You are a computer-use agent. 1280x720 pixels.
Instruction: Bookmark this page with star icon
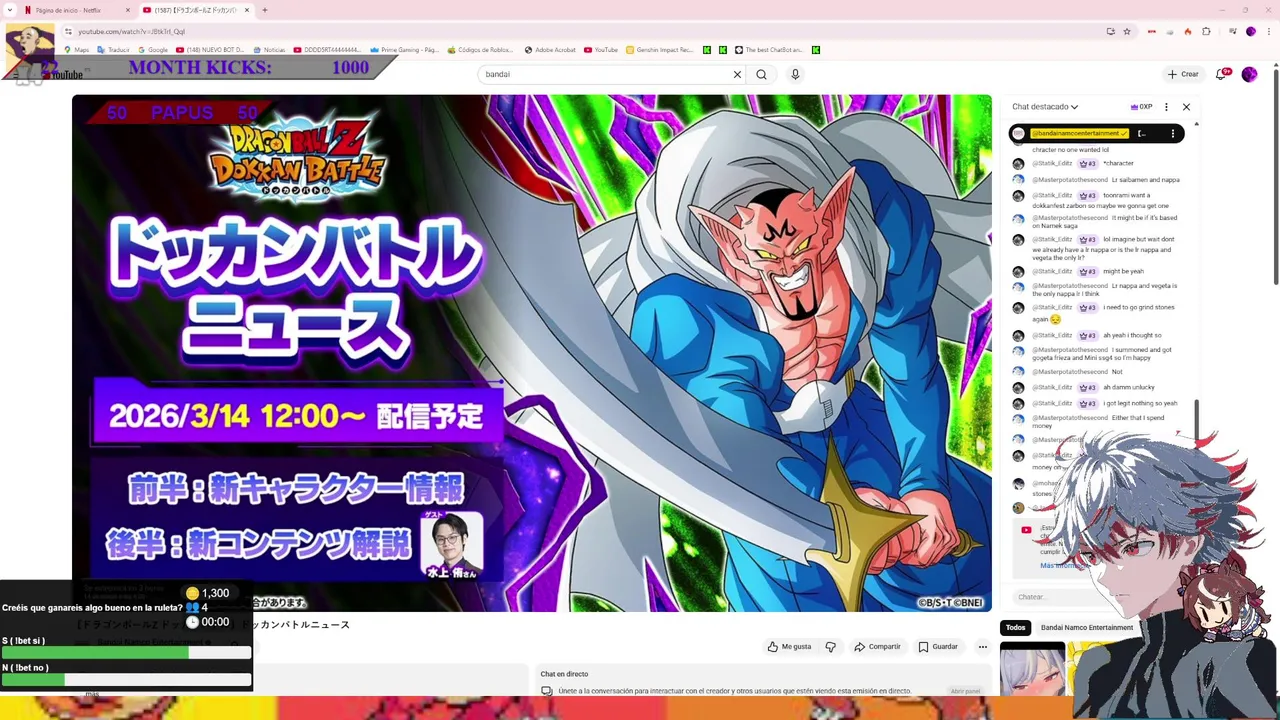coord(1127,31)
